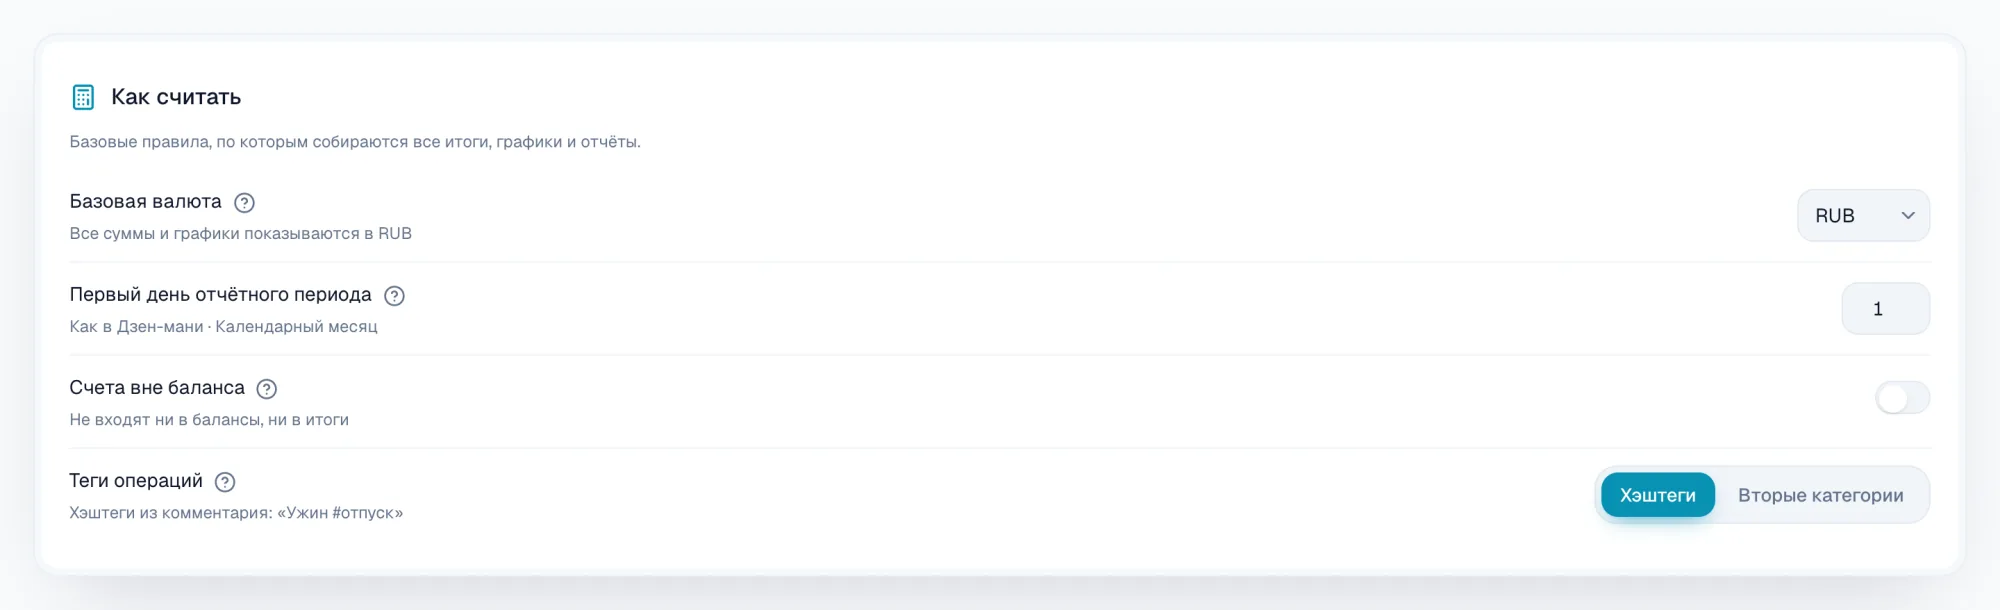This screenshot has width=2000, height=610.
Task: Open the help icon next to Базовая валюта
Action: coord(244,203)
